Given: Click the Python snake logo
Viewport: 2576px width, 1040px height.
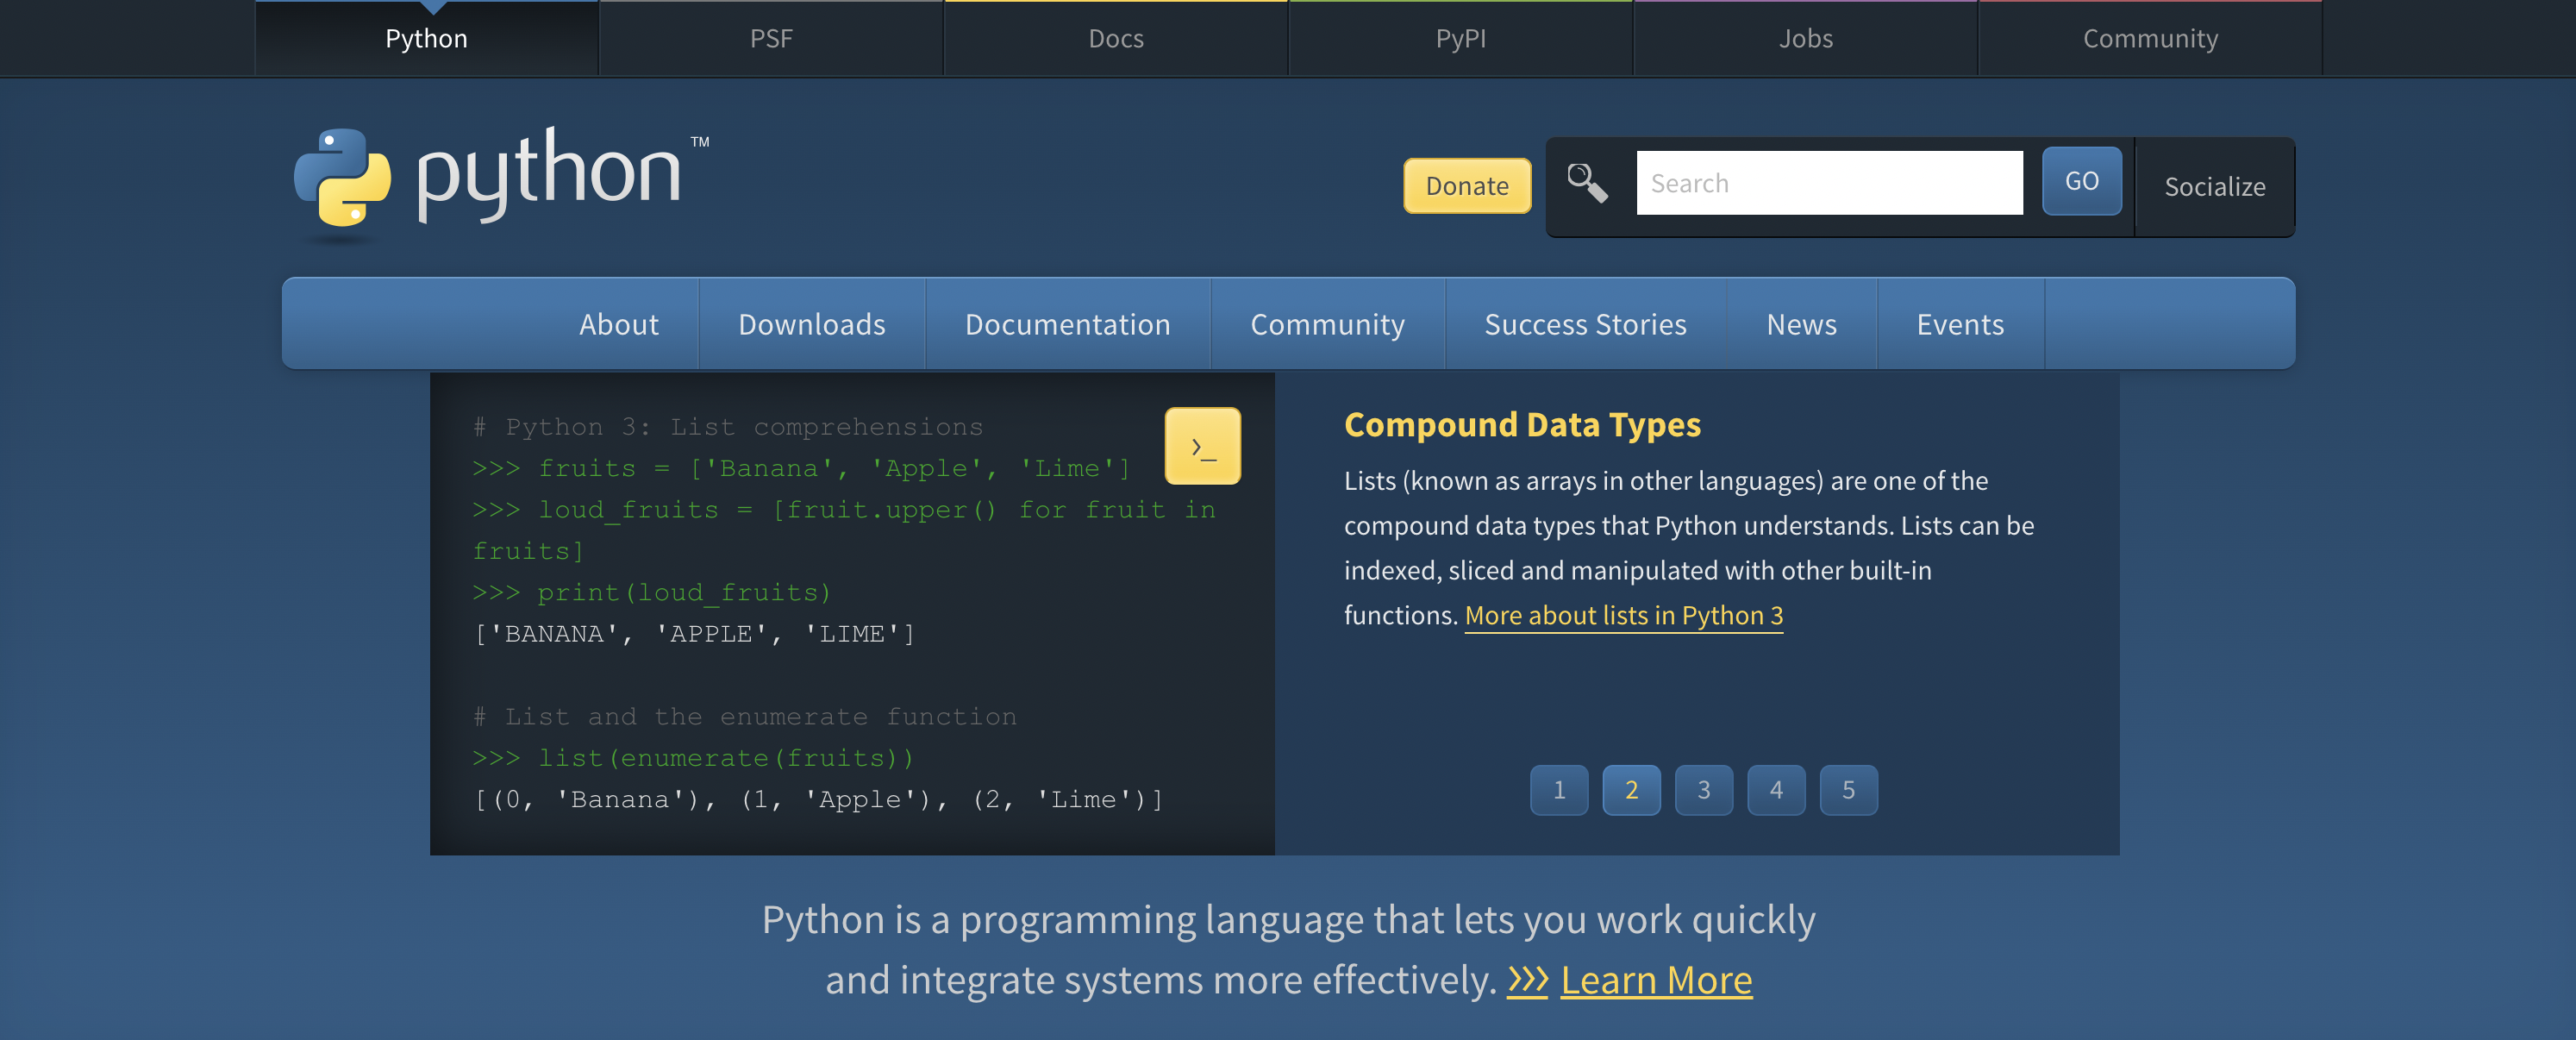Looking at the screenshot, I should [x=342, y=178].
